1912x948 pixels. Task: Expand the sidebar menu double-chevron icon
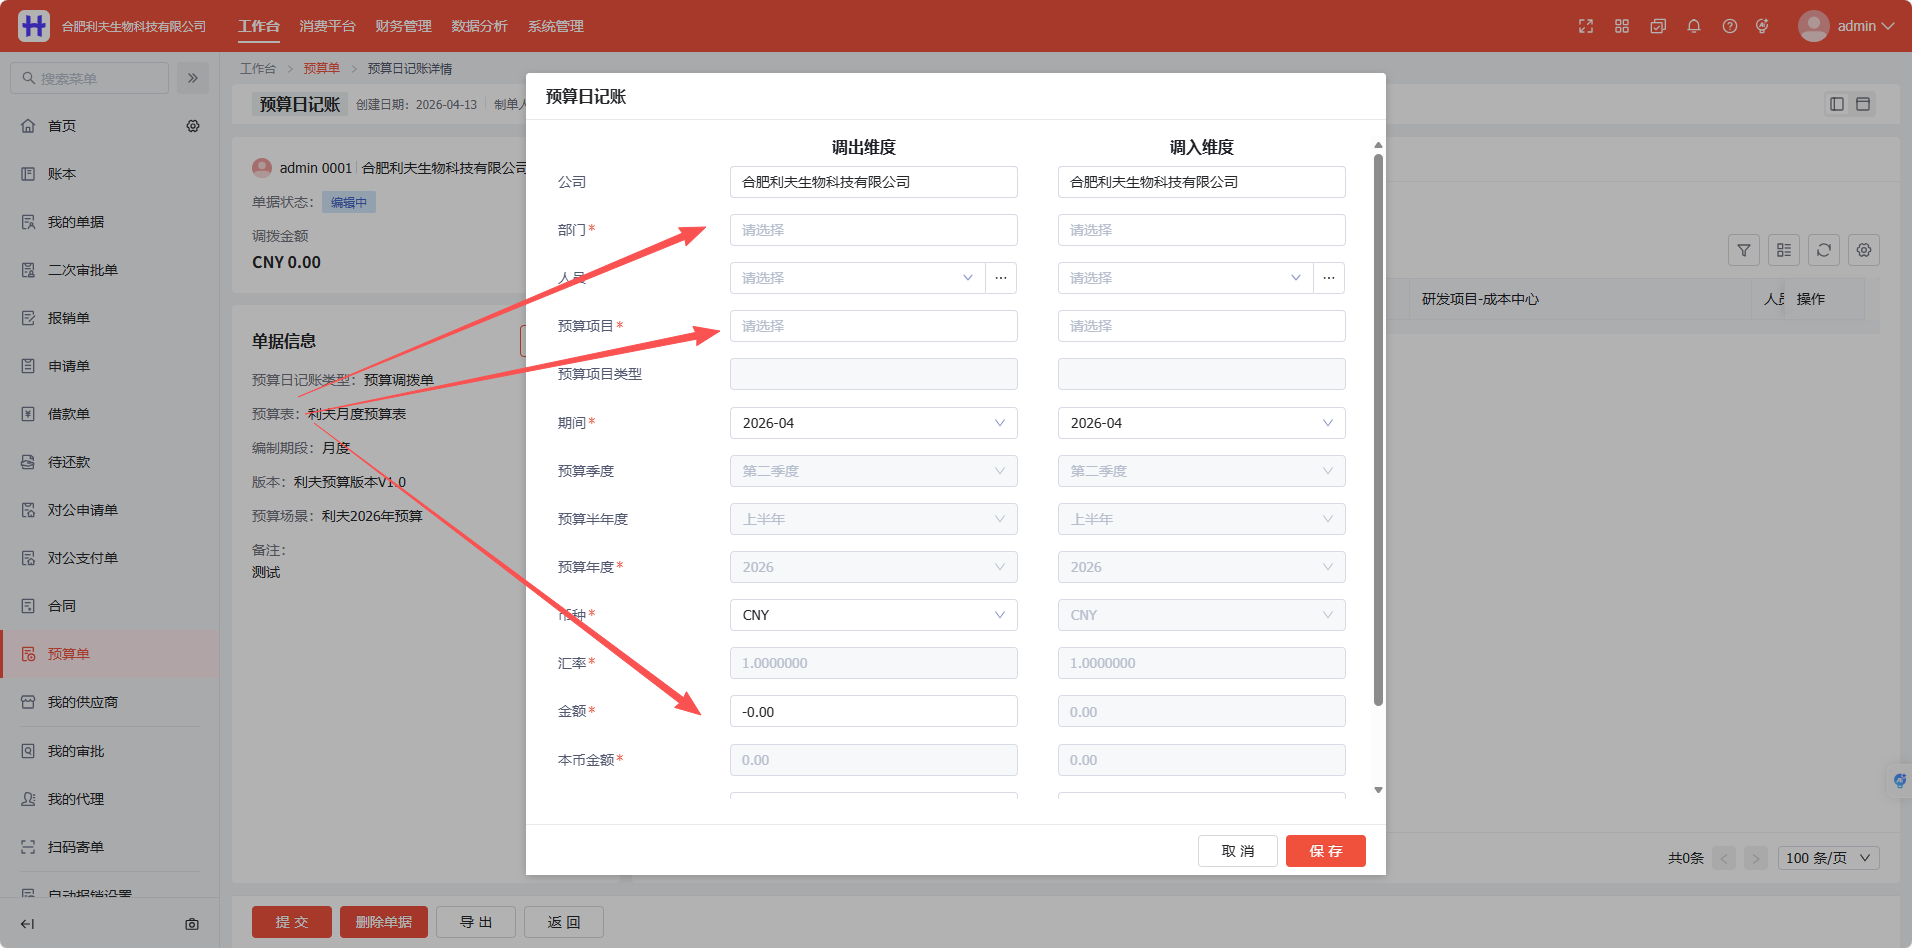pos(193,78)
